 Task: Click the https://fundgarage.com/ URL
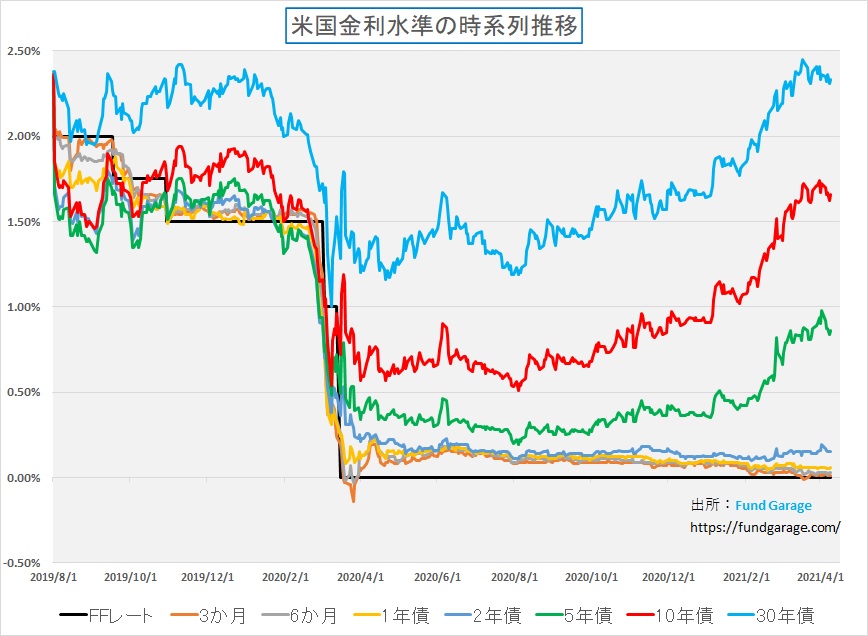point(765,526)
